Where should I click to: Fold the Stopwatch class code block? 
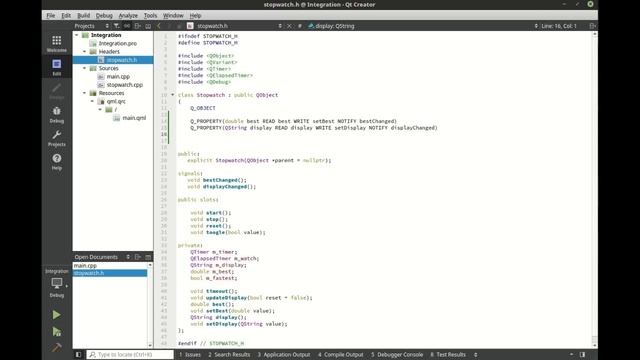172,95
